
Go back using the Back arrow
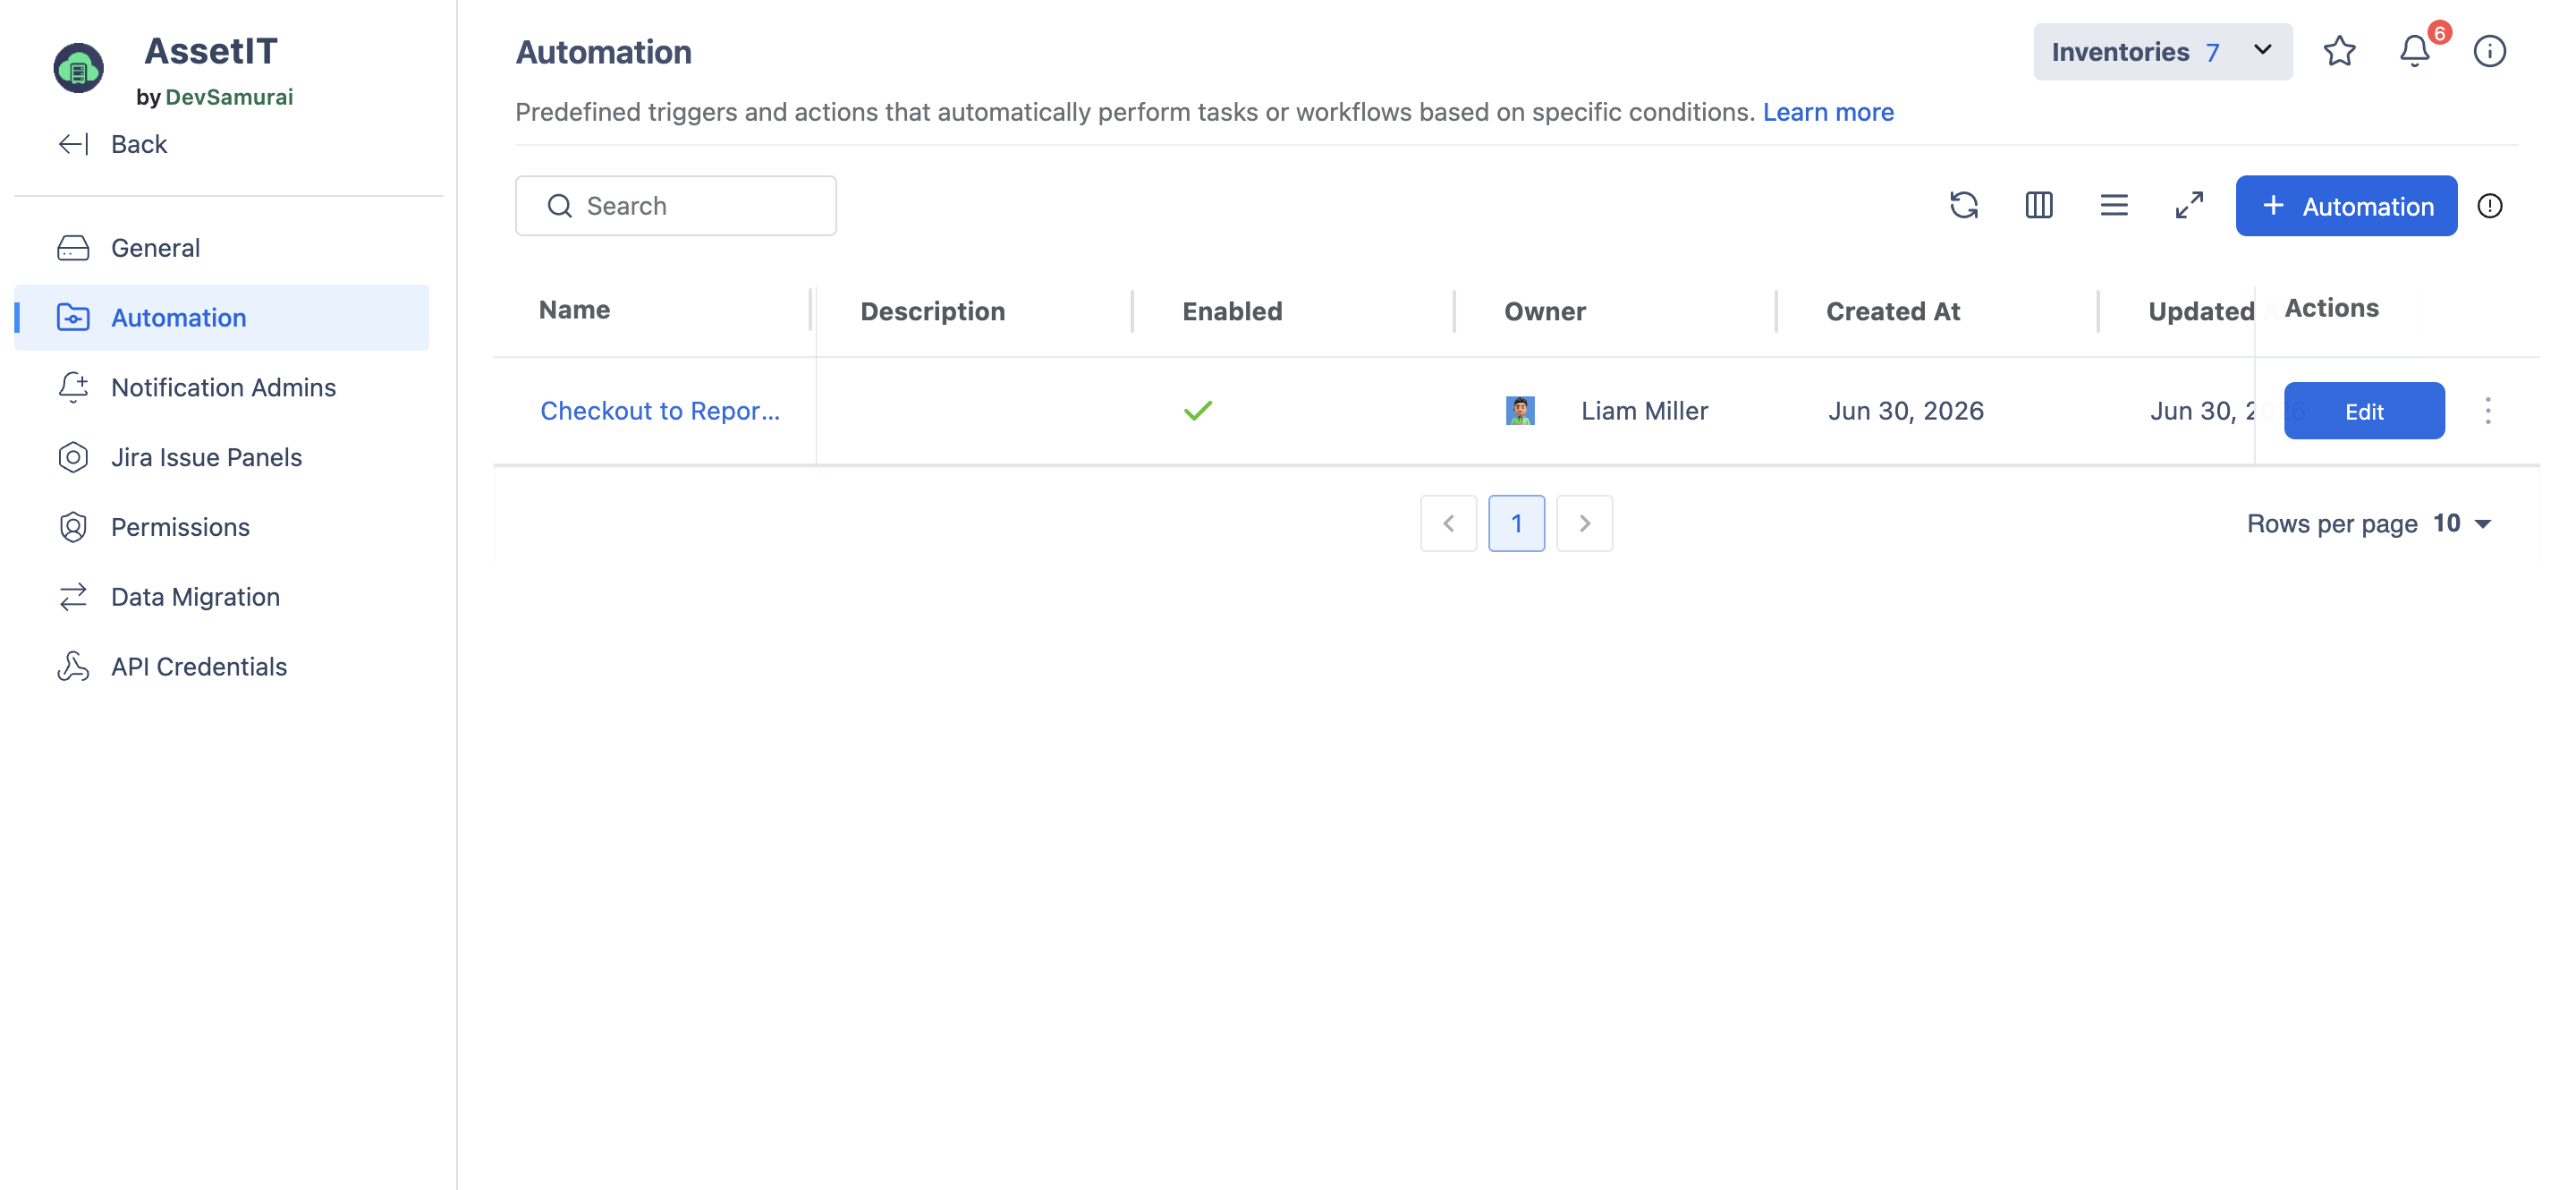click(112, 144)
